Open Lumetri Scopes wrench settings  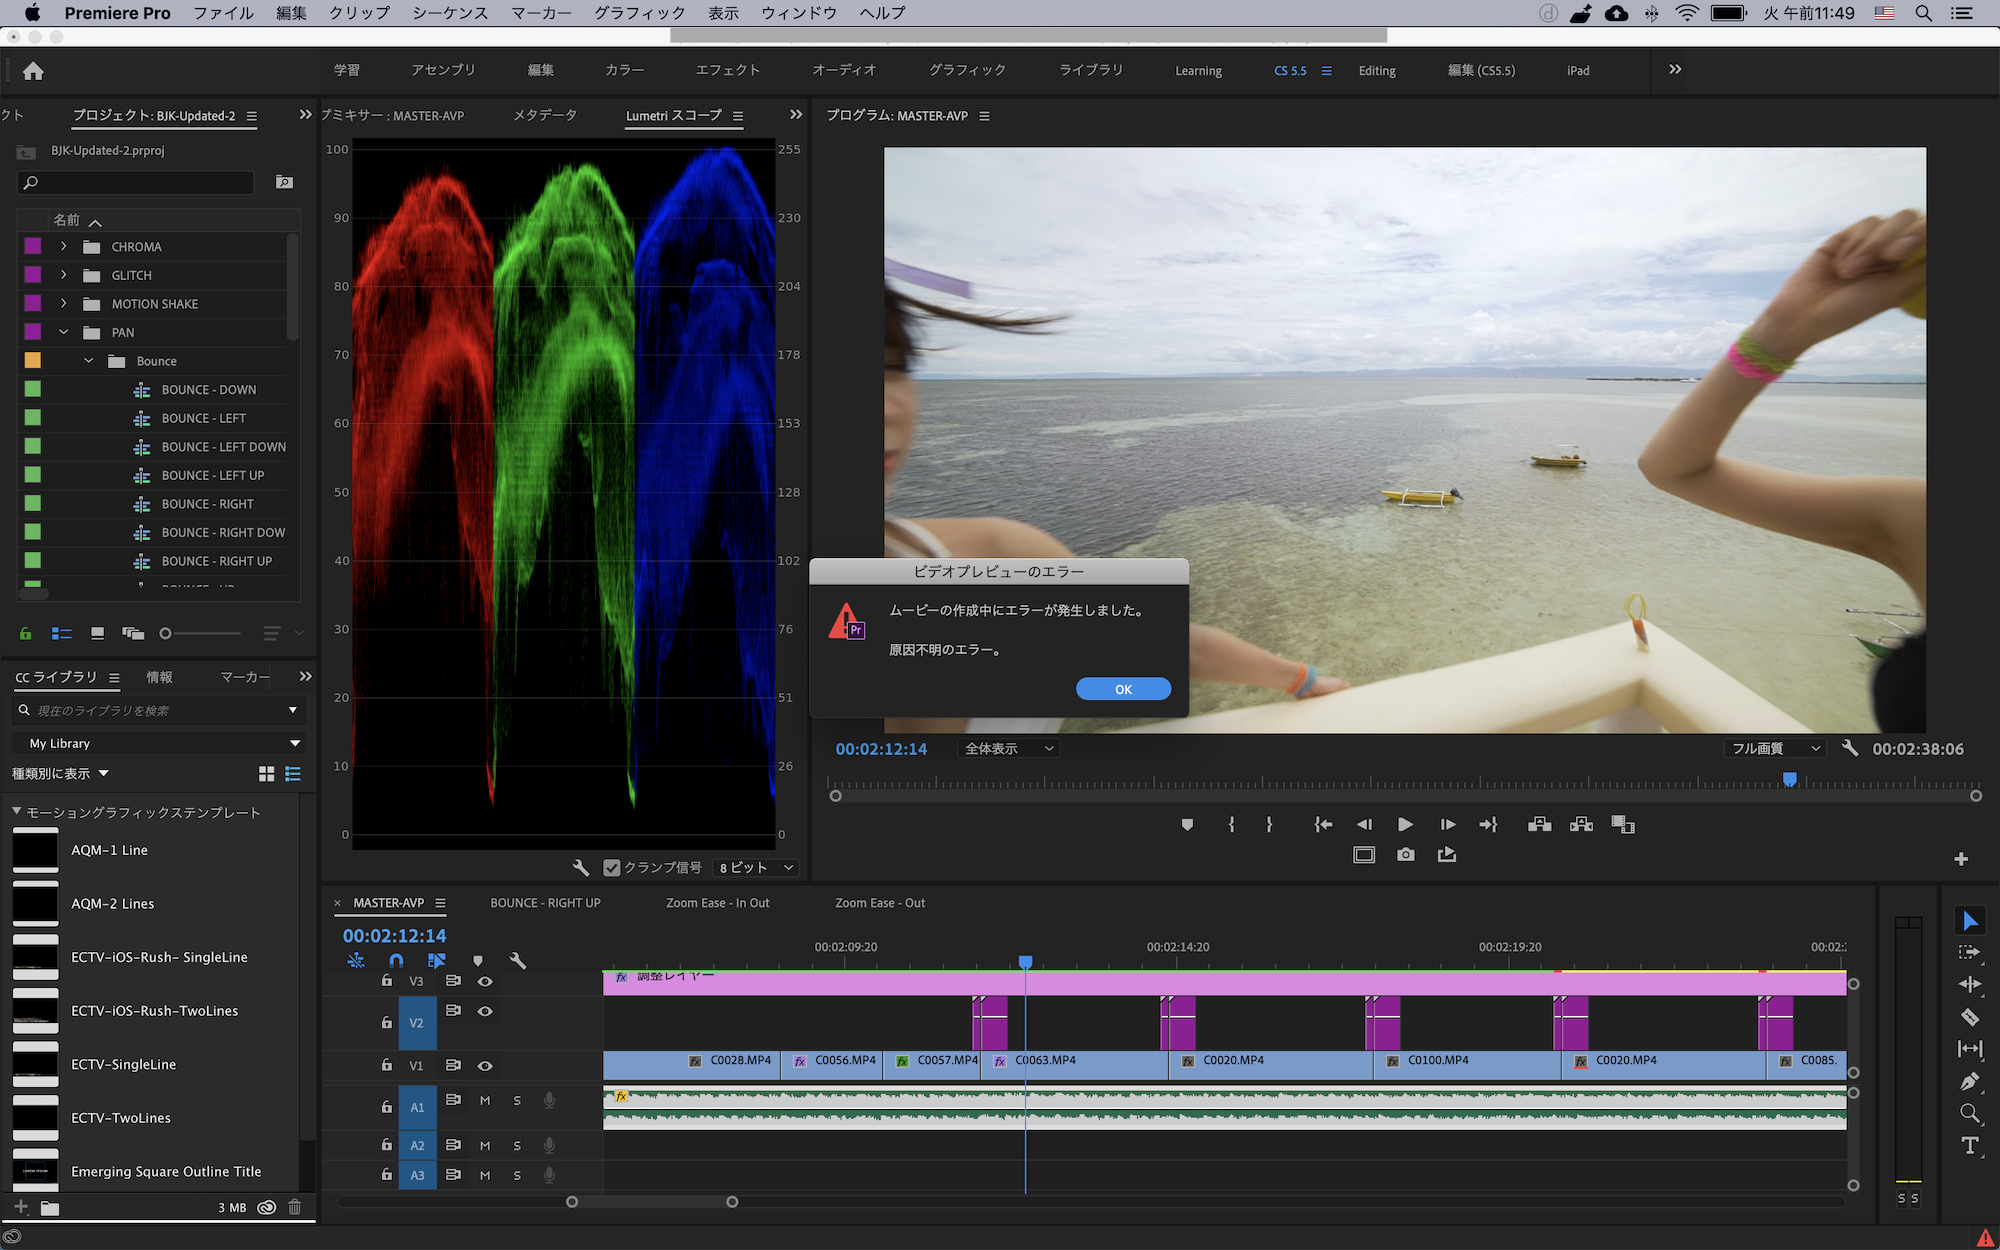(581, 867)
